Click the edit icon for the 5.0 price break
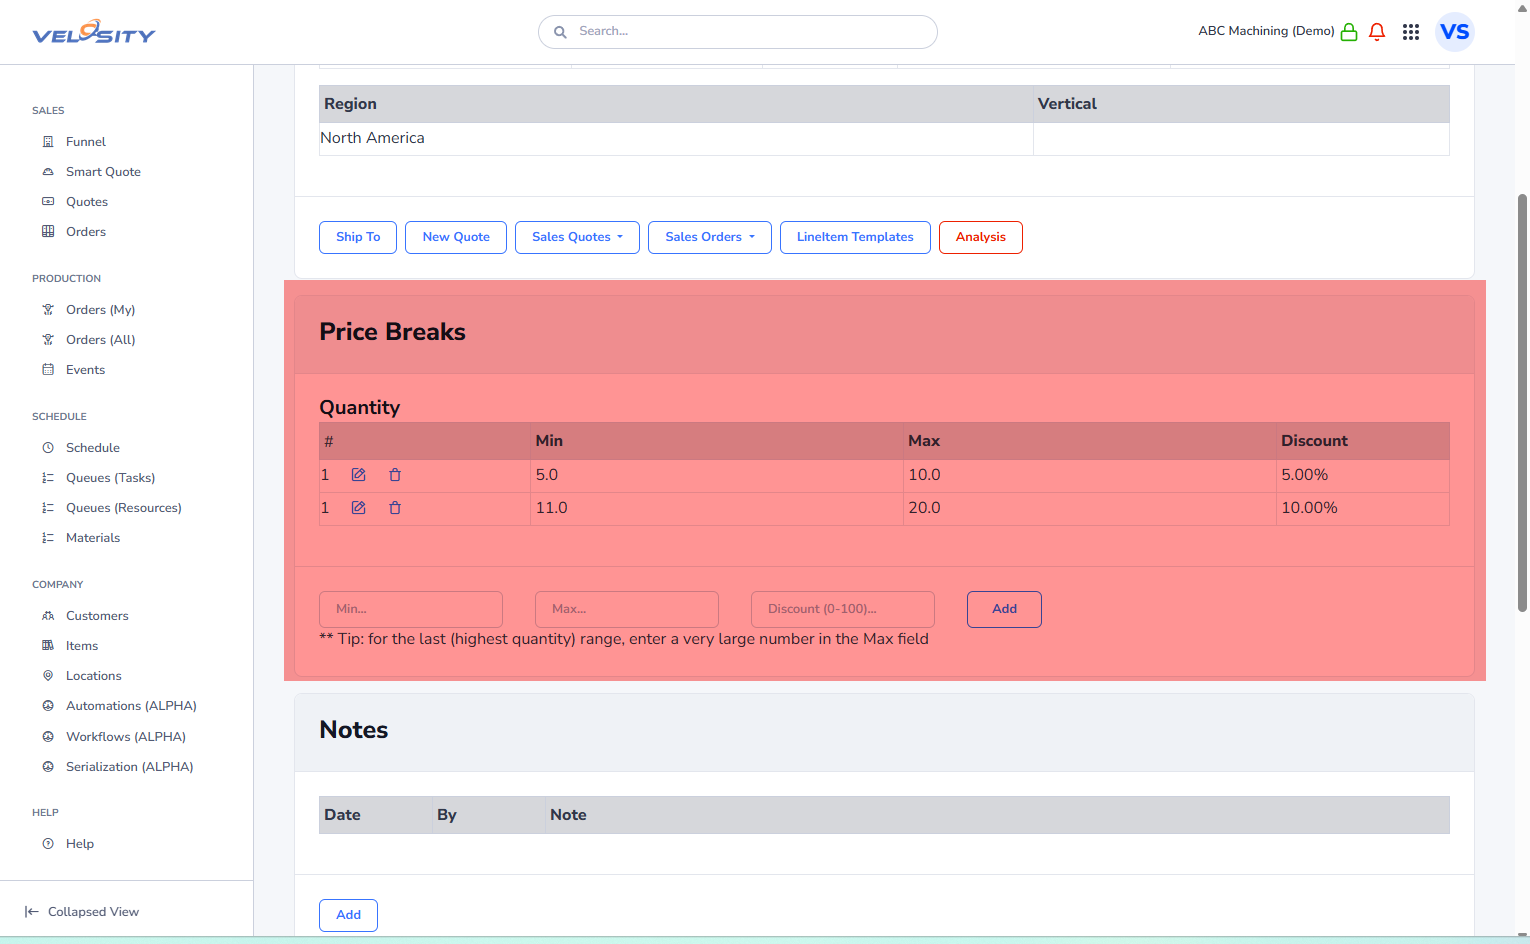The image size is (1530, 944). click(x=358, y=475)
